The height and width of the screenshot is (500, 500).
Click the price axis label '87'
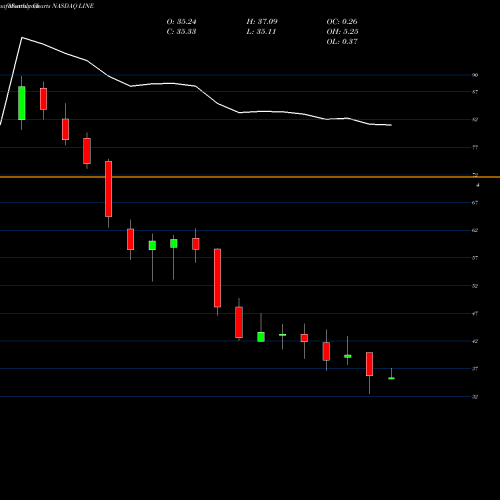pyautogui.click(x=475, y=92)
